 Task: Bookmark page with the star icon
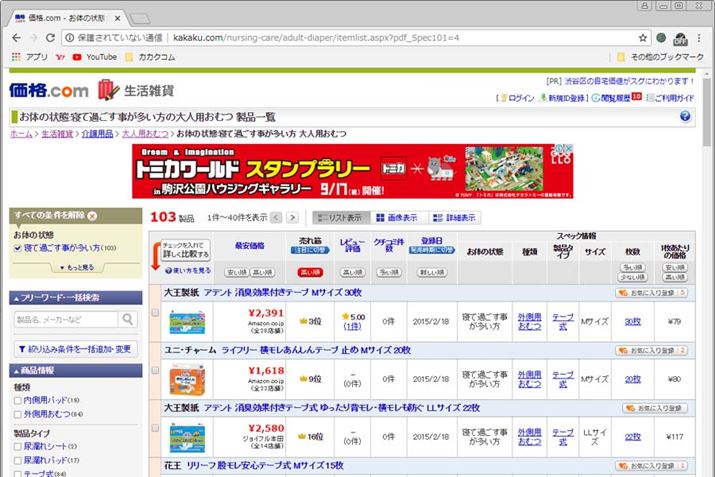coord(642,38)
